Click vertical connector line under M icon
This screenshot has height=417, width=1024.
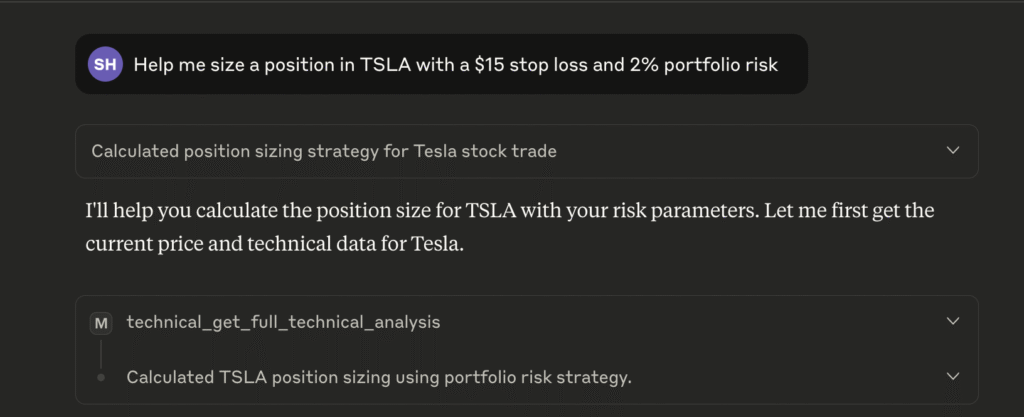click(x=101, y=353)
